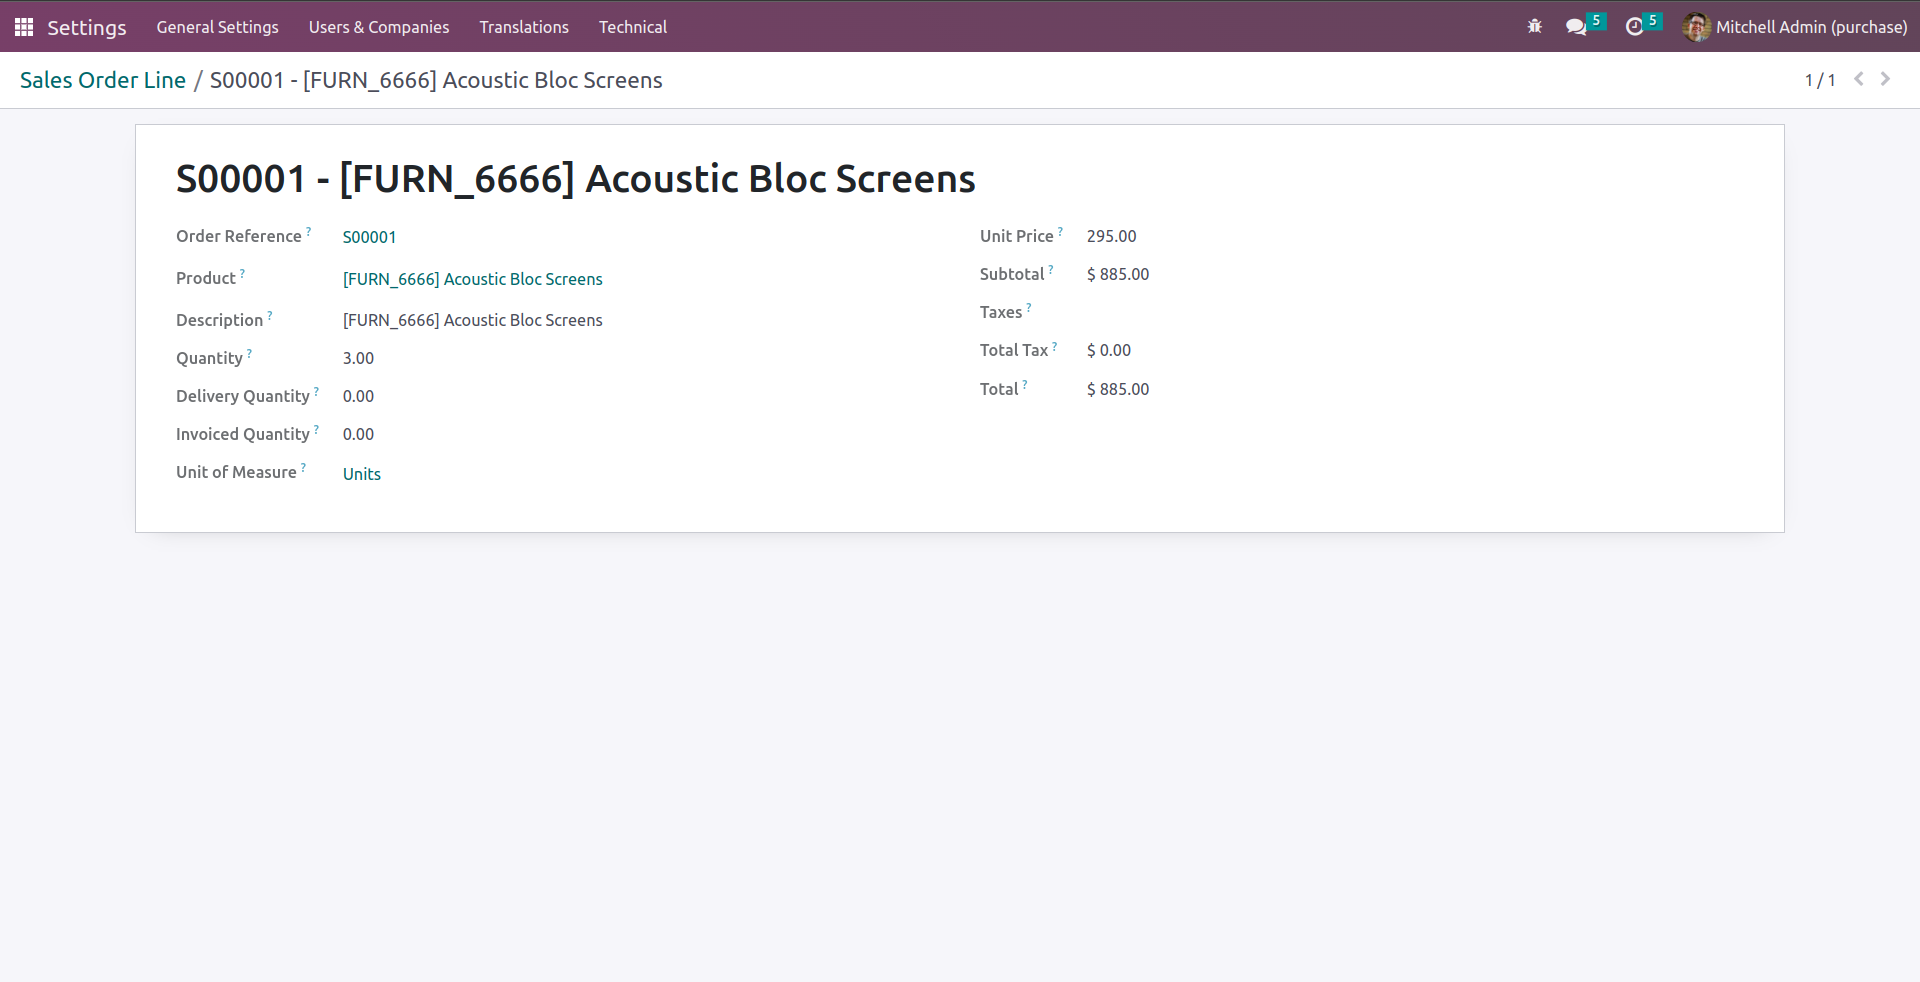Go back to Sales Order Line breadcrumb
The width and height of the screenshot is (1920, 982).
click(x=103, y=80)
